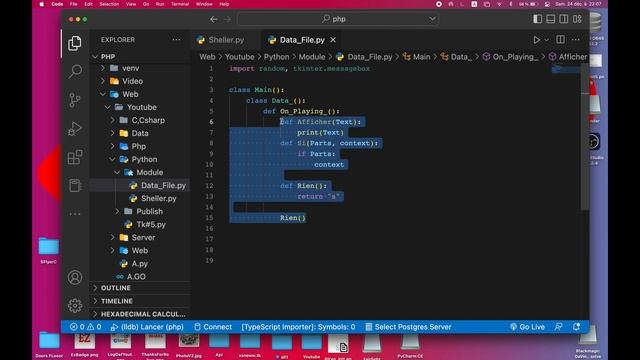Go forward with the navigation arrow

click(x=227, y=19)
